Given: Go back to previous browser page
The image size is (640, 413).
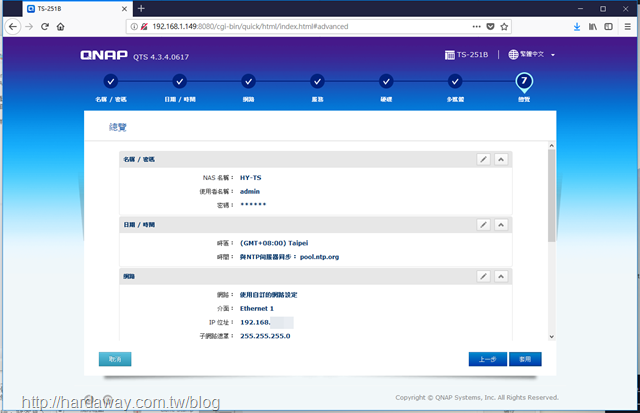Looking at the screenshot, I should pos(13,27).
